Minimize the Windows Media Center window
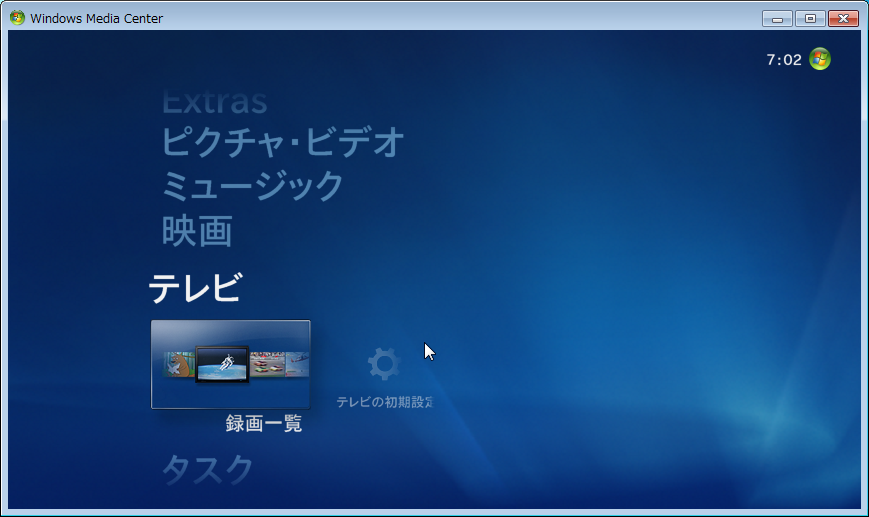The height and width of the screenshot is (517, 869). 777,19
